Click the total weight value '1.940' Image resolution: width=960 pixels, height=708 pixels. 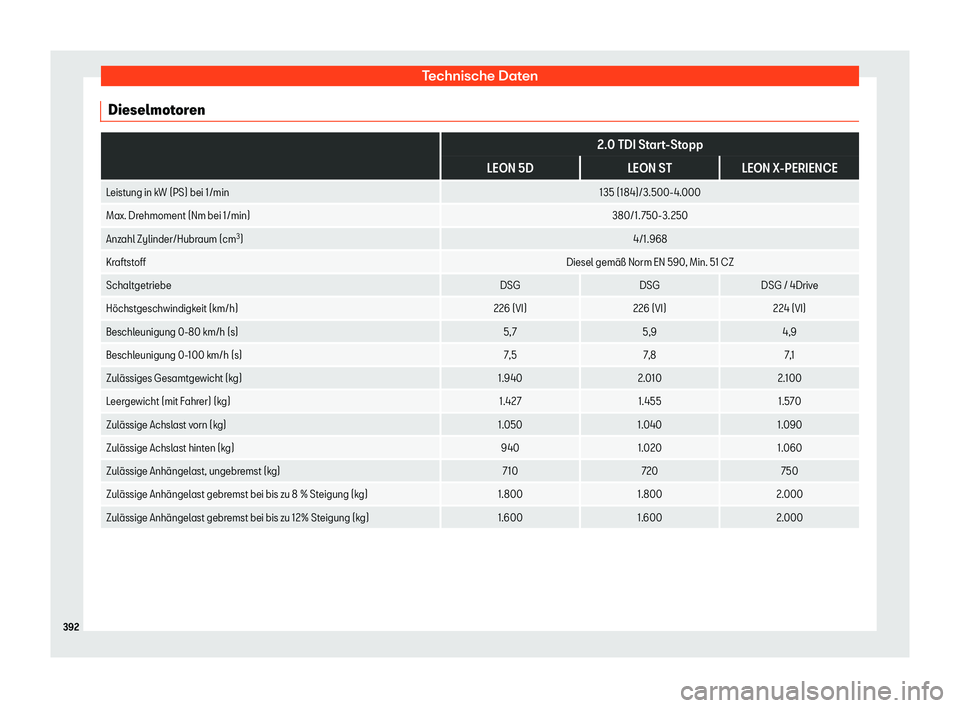[x=510, y=378]
